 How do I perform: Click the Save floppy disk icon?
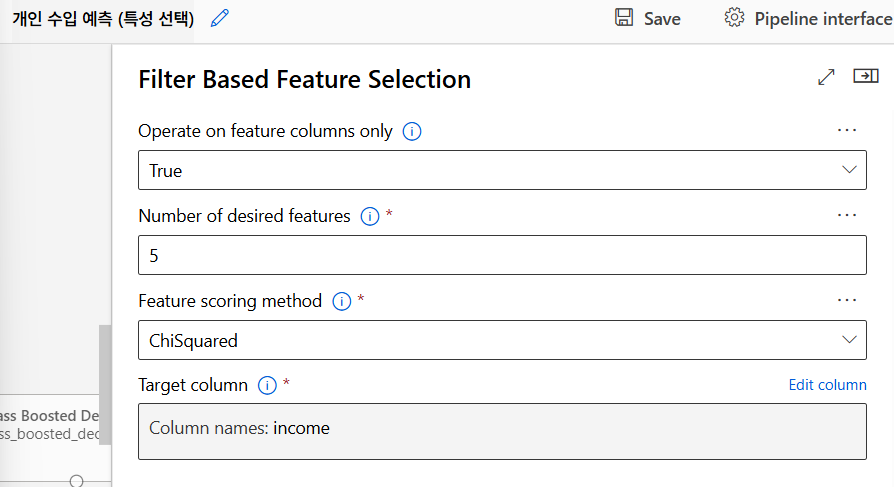pyautogui.click(x=624, y=18)
